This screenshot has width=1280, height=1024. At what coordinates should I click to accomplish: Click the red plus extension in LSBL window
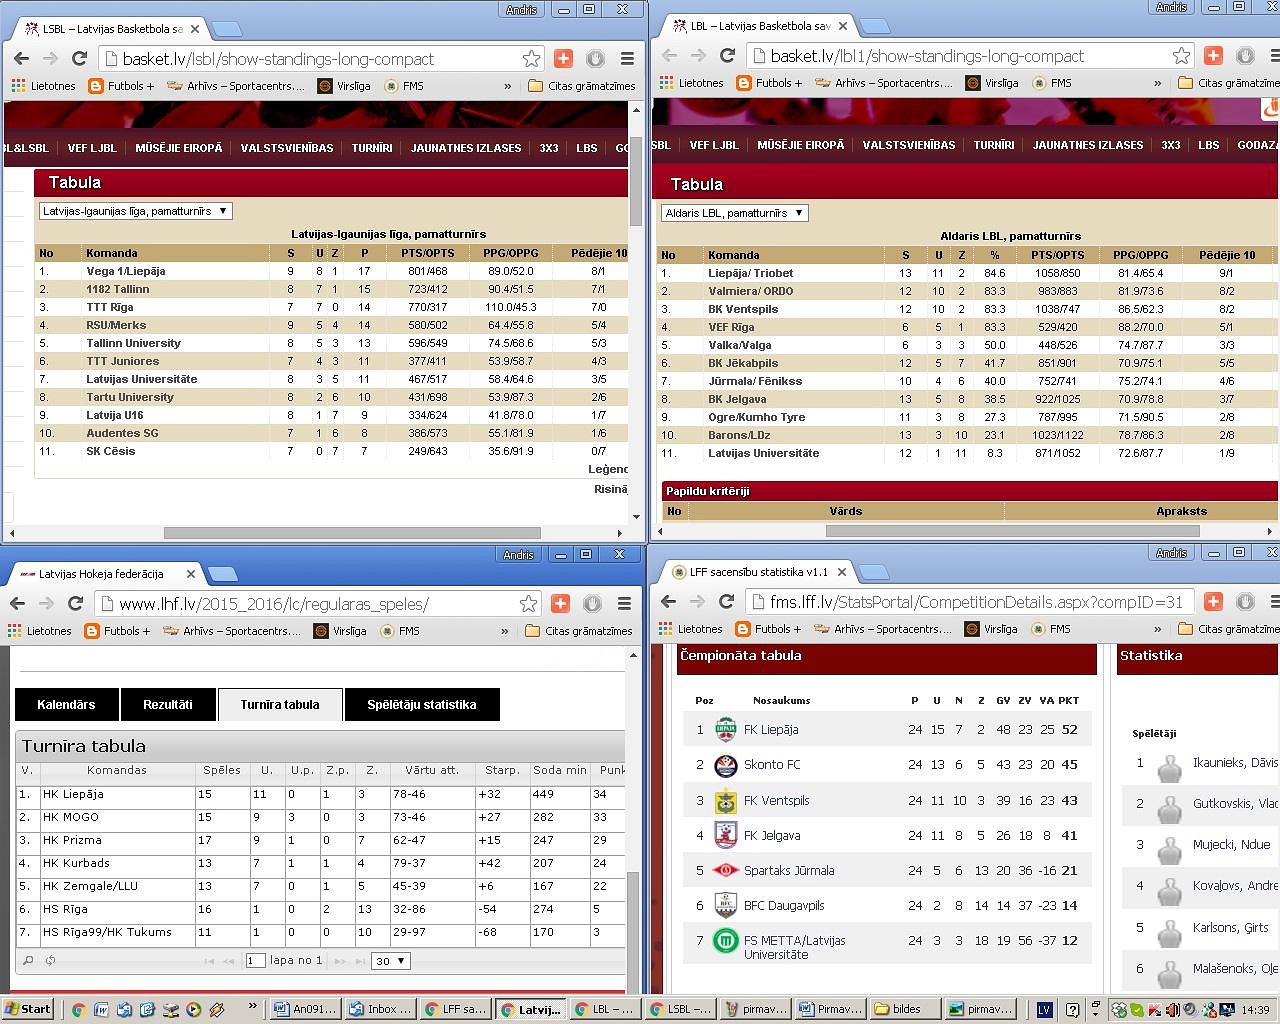(x=563, y=59)
